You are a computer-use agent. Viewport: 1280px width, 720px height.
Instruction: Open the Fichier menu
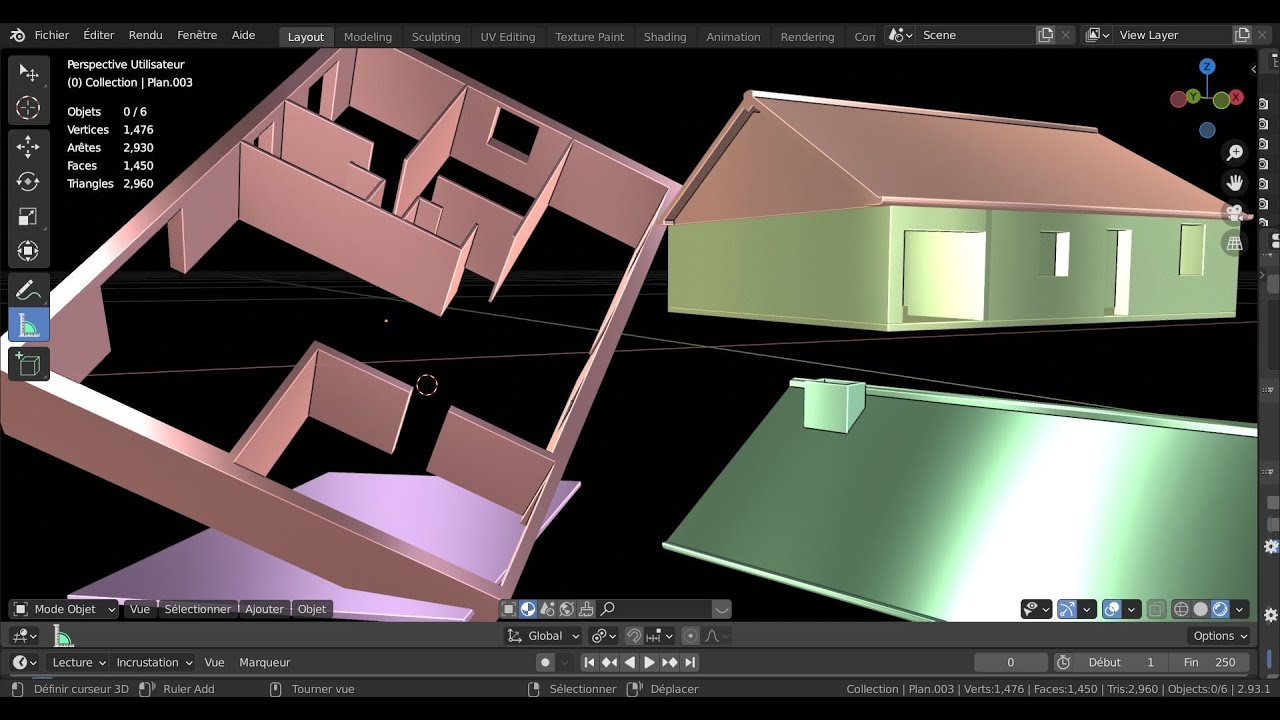tap(52, 35)
